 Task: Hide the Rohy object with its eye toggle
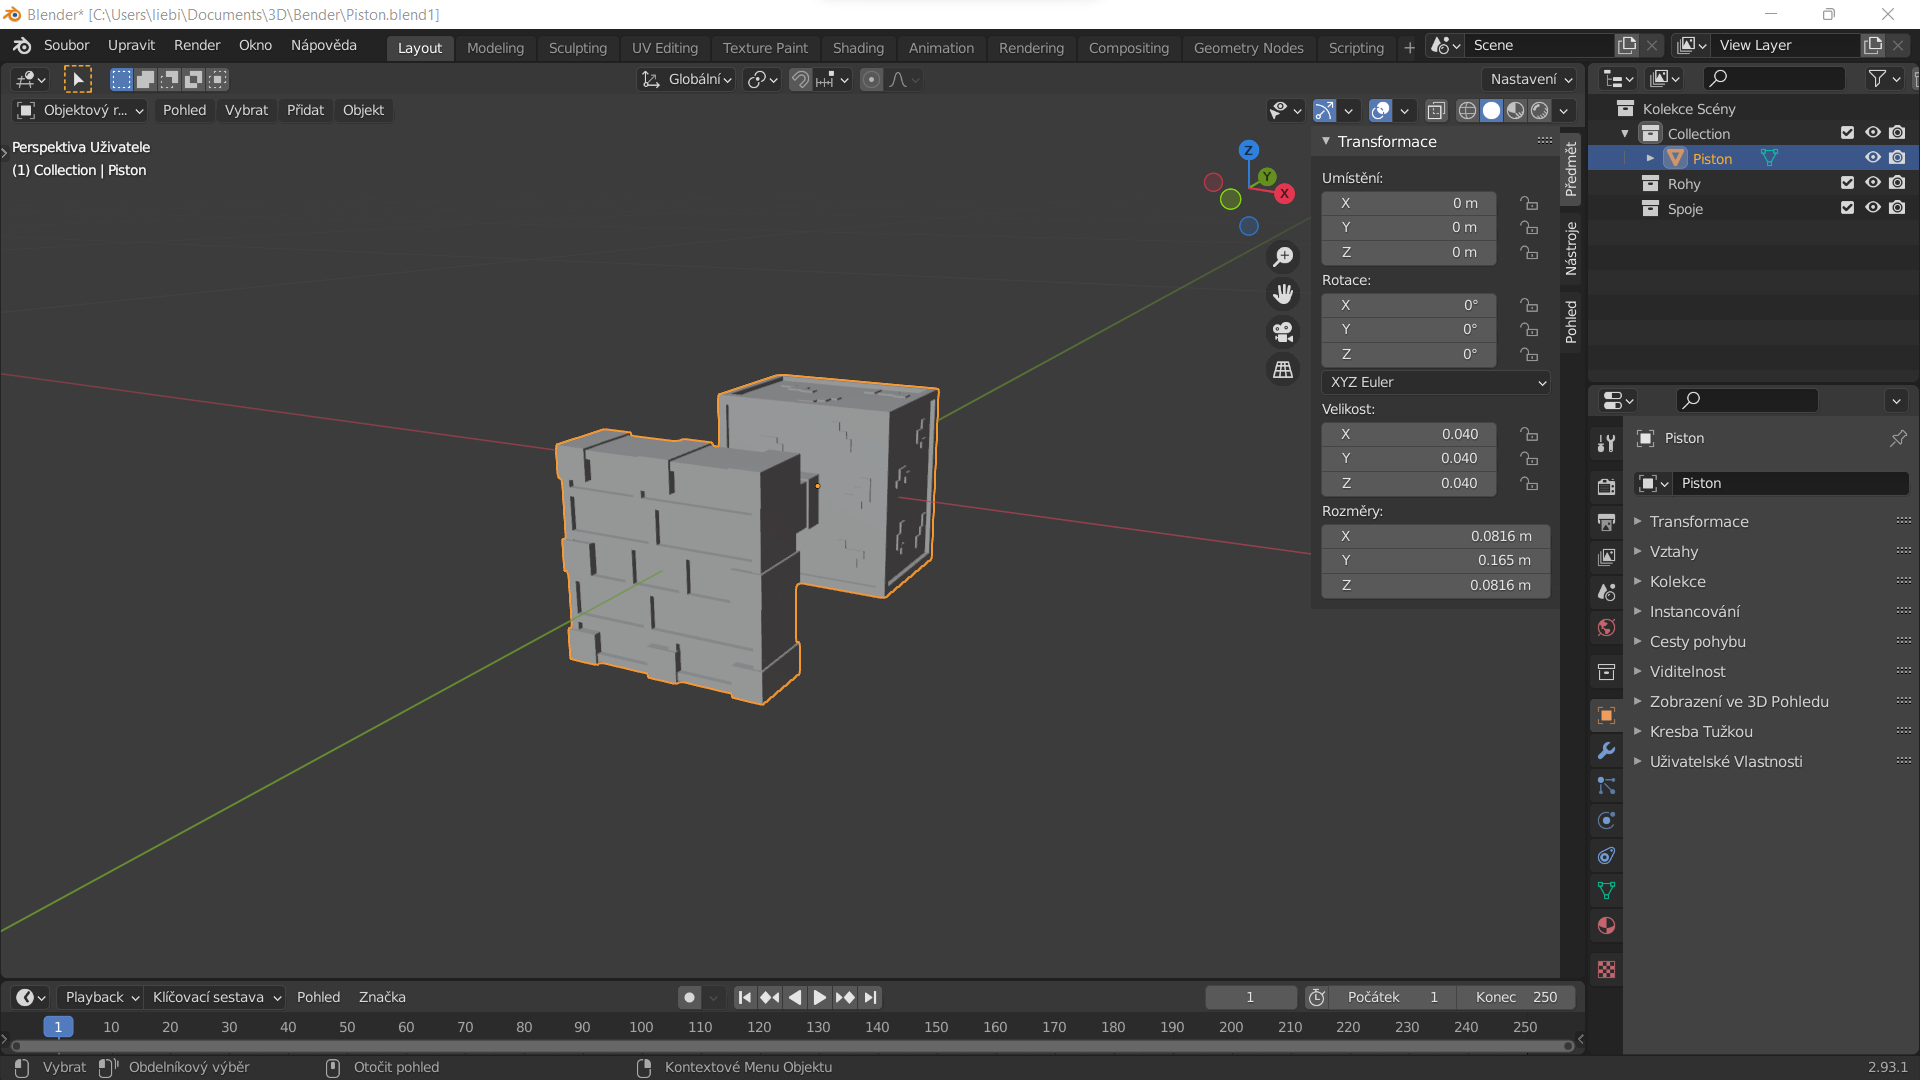click(x=1872, y=182)
